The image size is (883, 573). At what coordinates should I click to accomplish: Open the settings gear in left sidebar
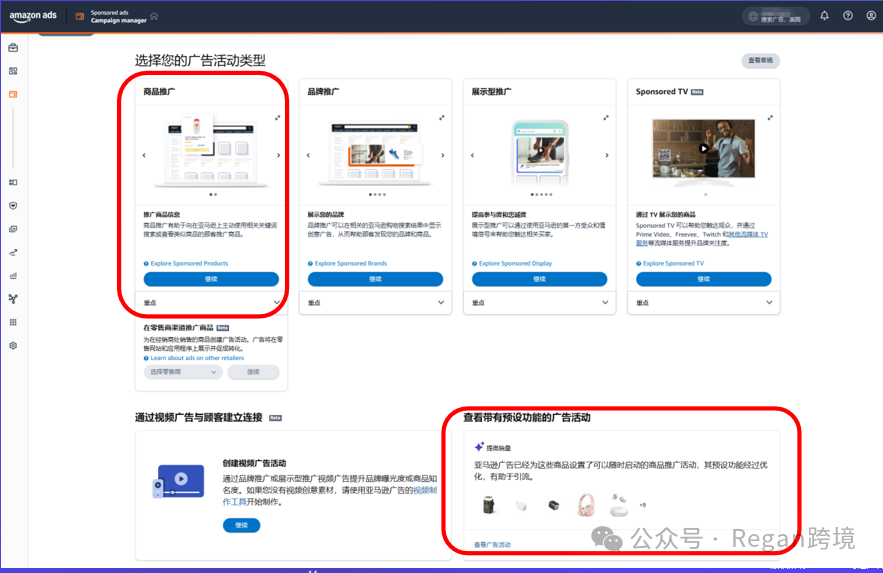coord(13,346)
